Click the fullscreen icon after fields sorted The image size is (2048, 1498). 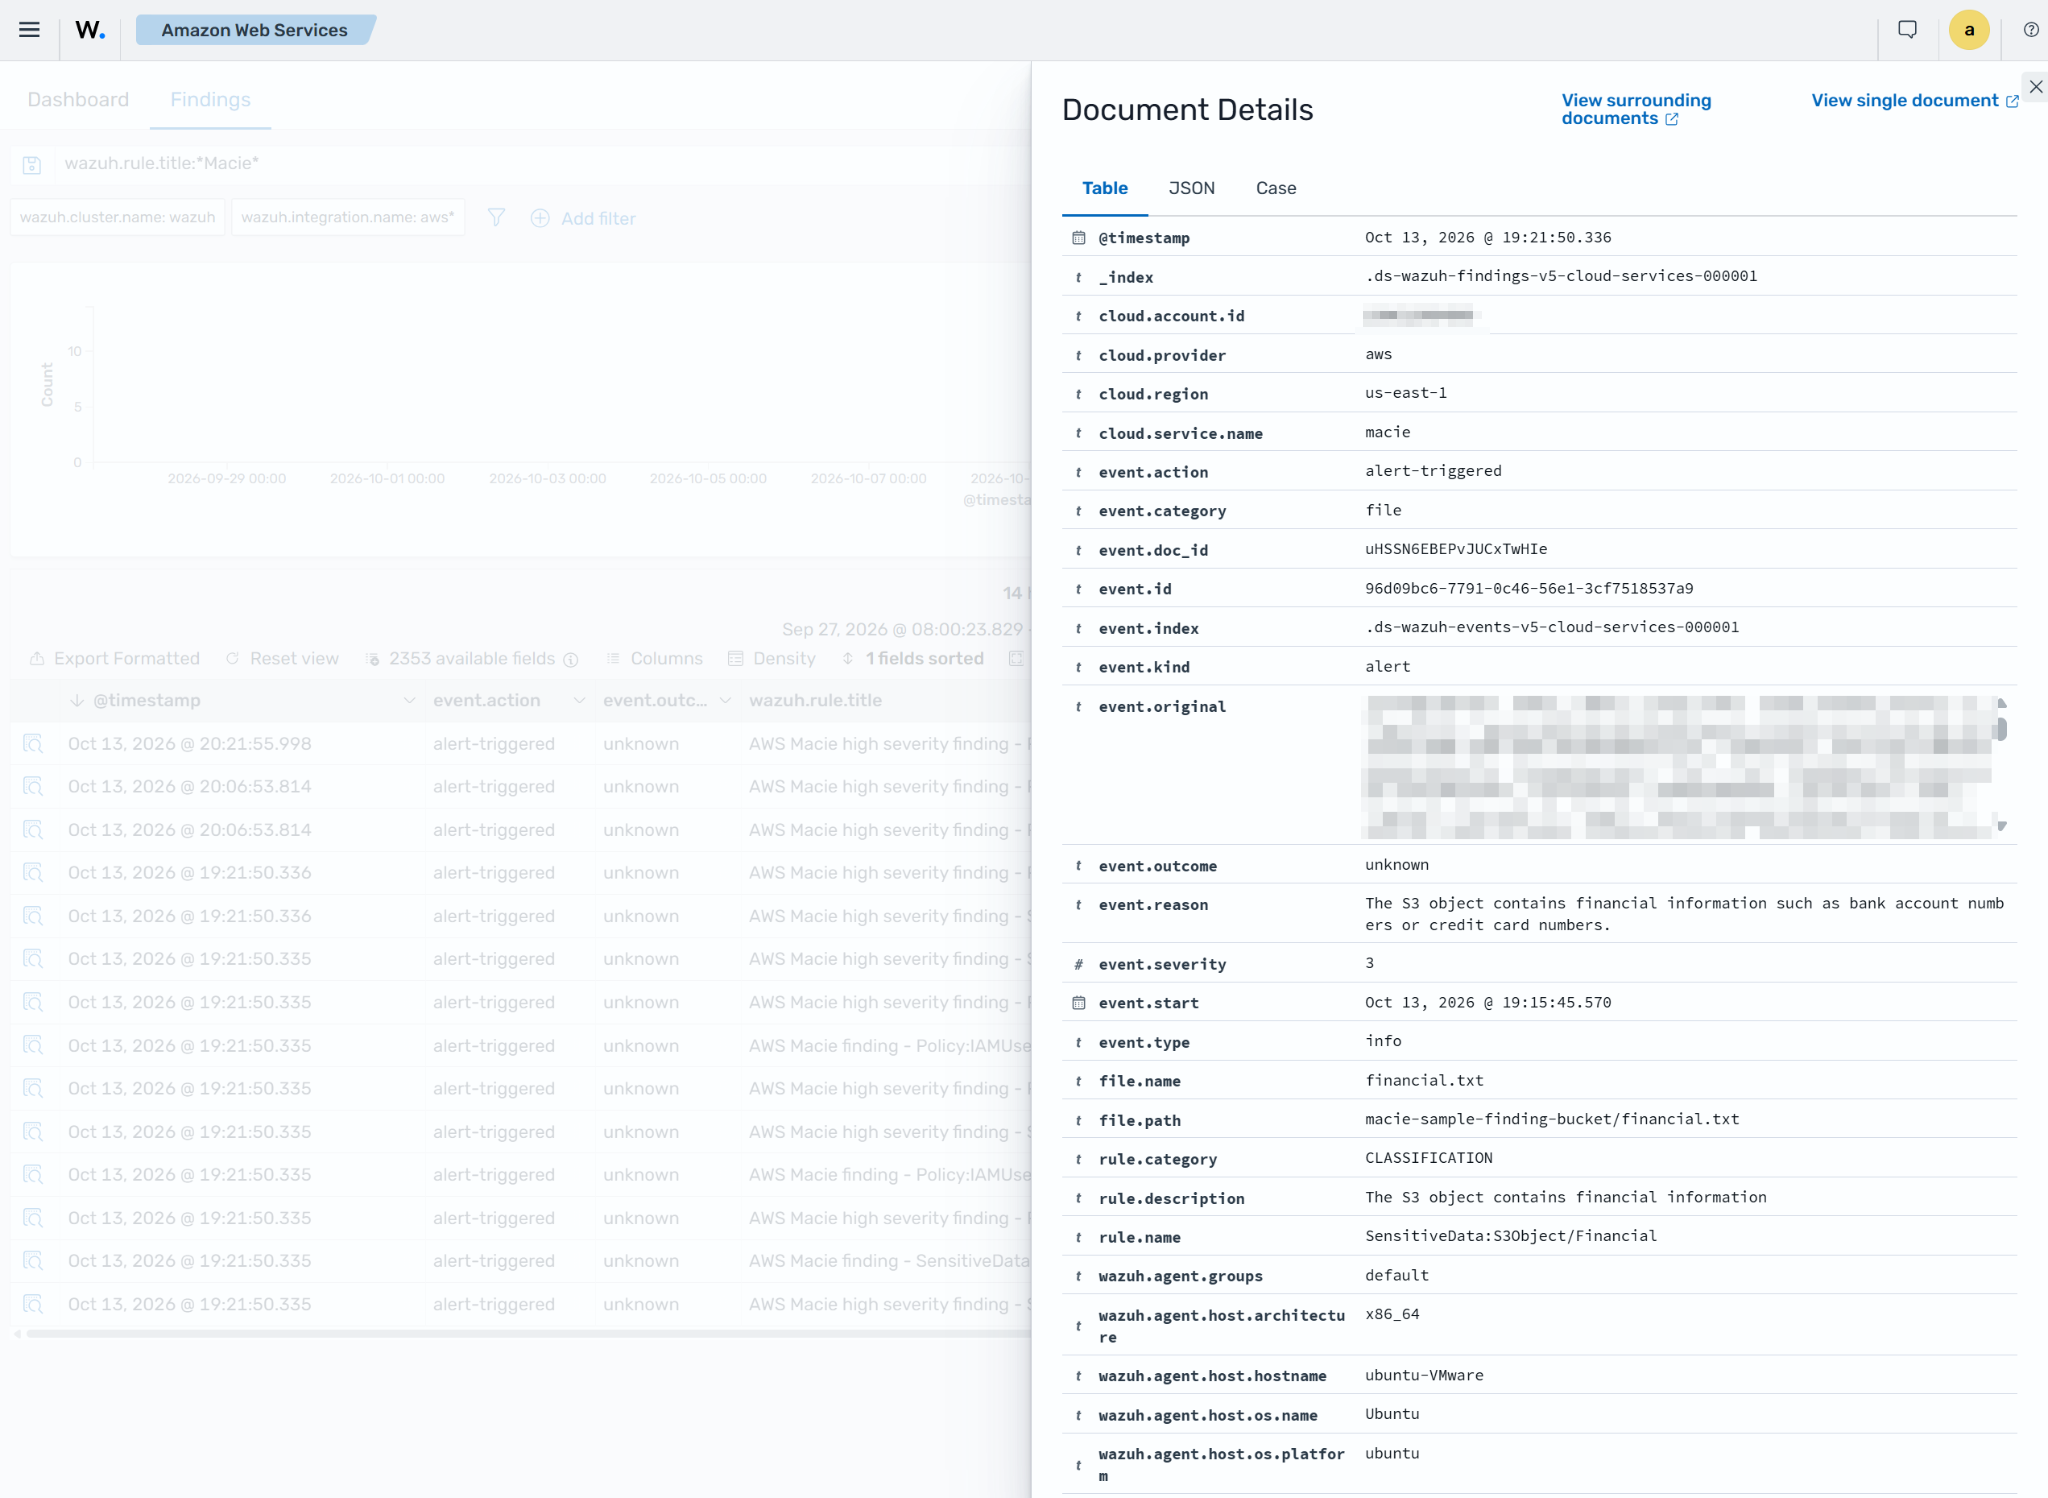(1016, 659)
